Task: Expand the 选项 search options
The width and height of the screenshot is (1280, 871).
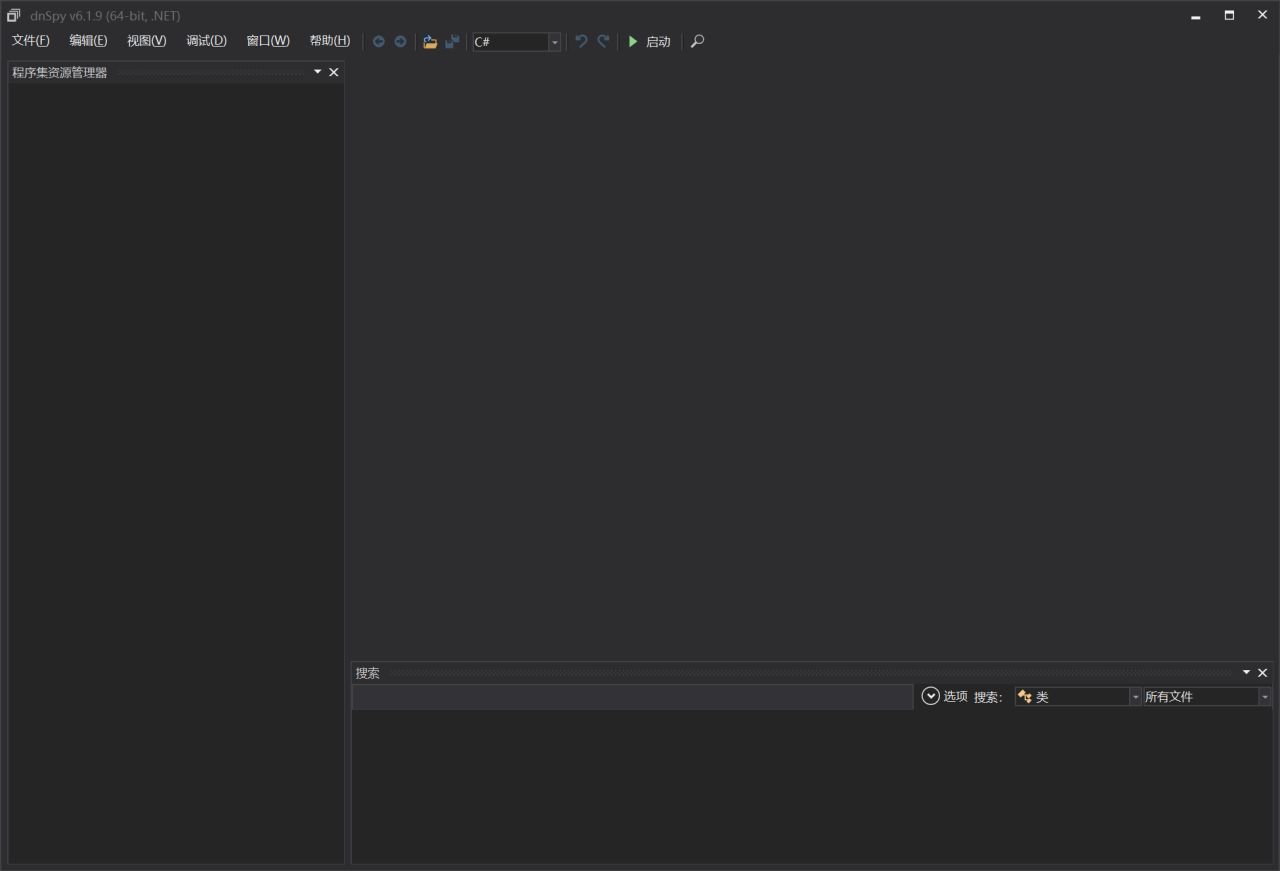Action: (944, 696)
